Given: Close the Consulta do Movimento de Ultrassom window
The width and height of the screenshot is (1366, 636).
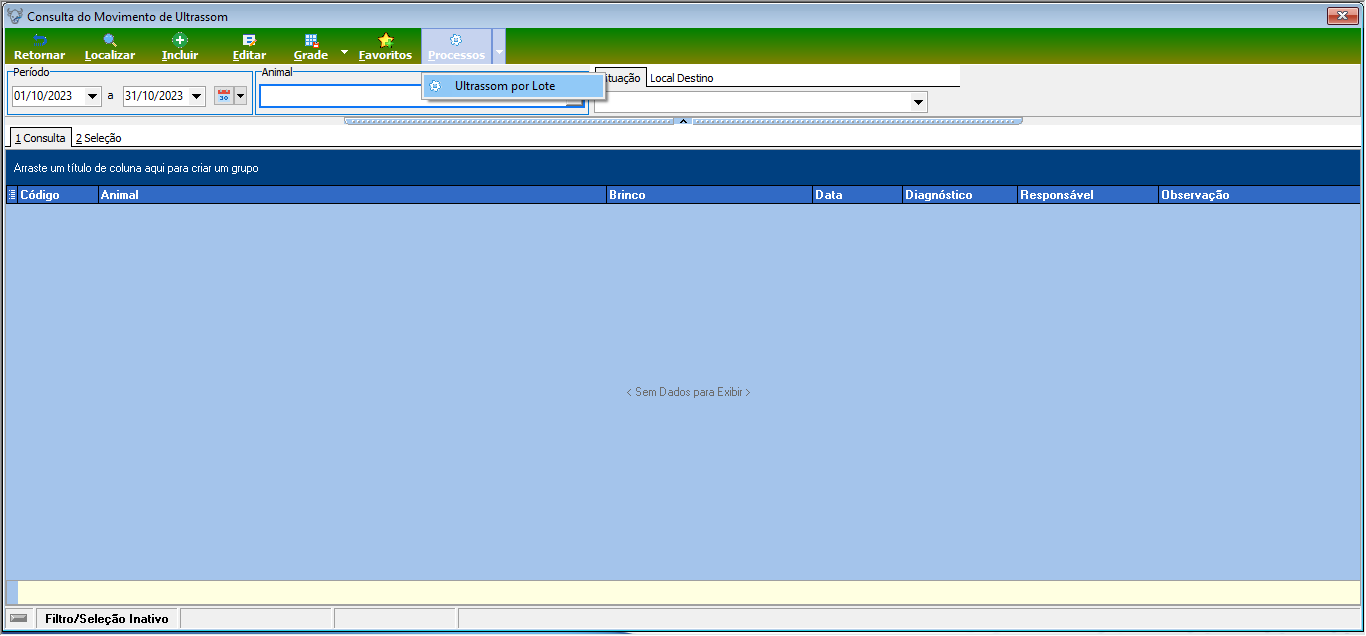Looking at the screenshot, I should point(1341,16).
